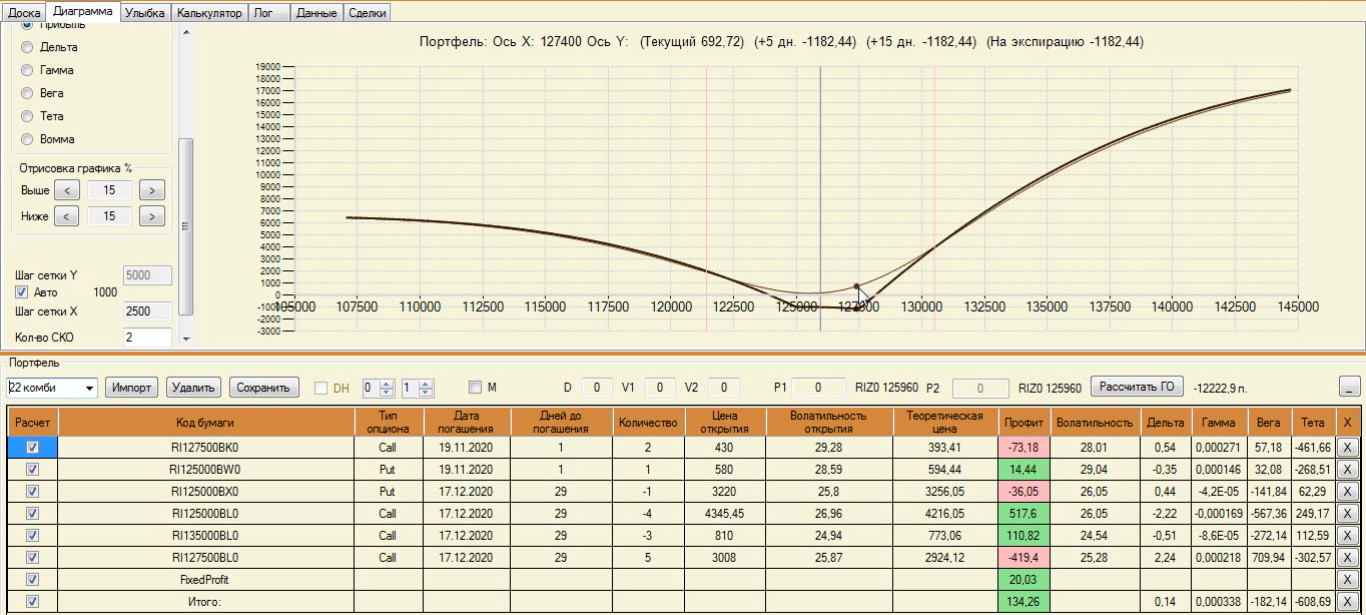1366x615 pixels.
Task: Remove the RI125000BW0 row with its X button
Action: tap(1346, 469)
